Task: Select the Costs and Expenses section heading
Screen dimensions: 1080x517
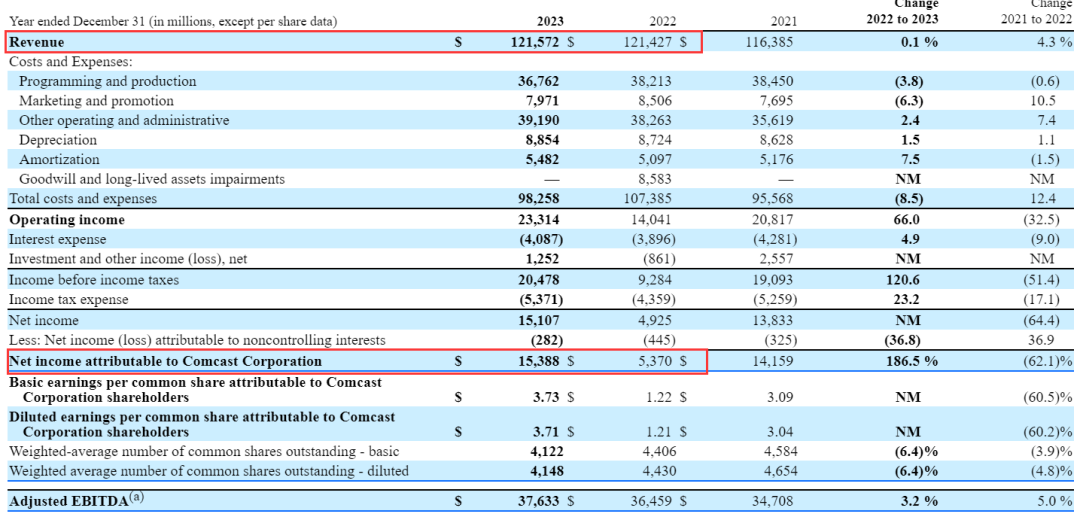Action: click(x=64, y=62)
